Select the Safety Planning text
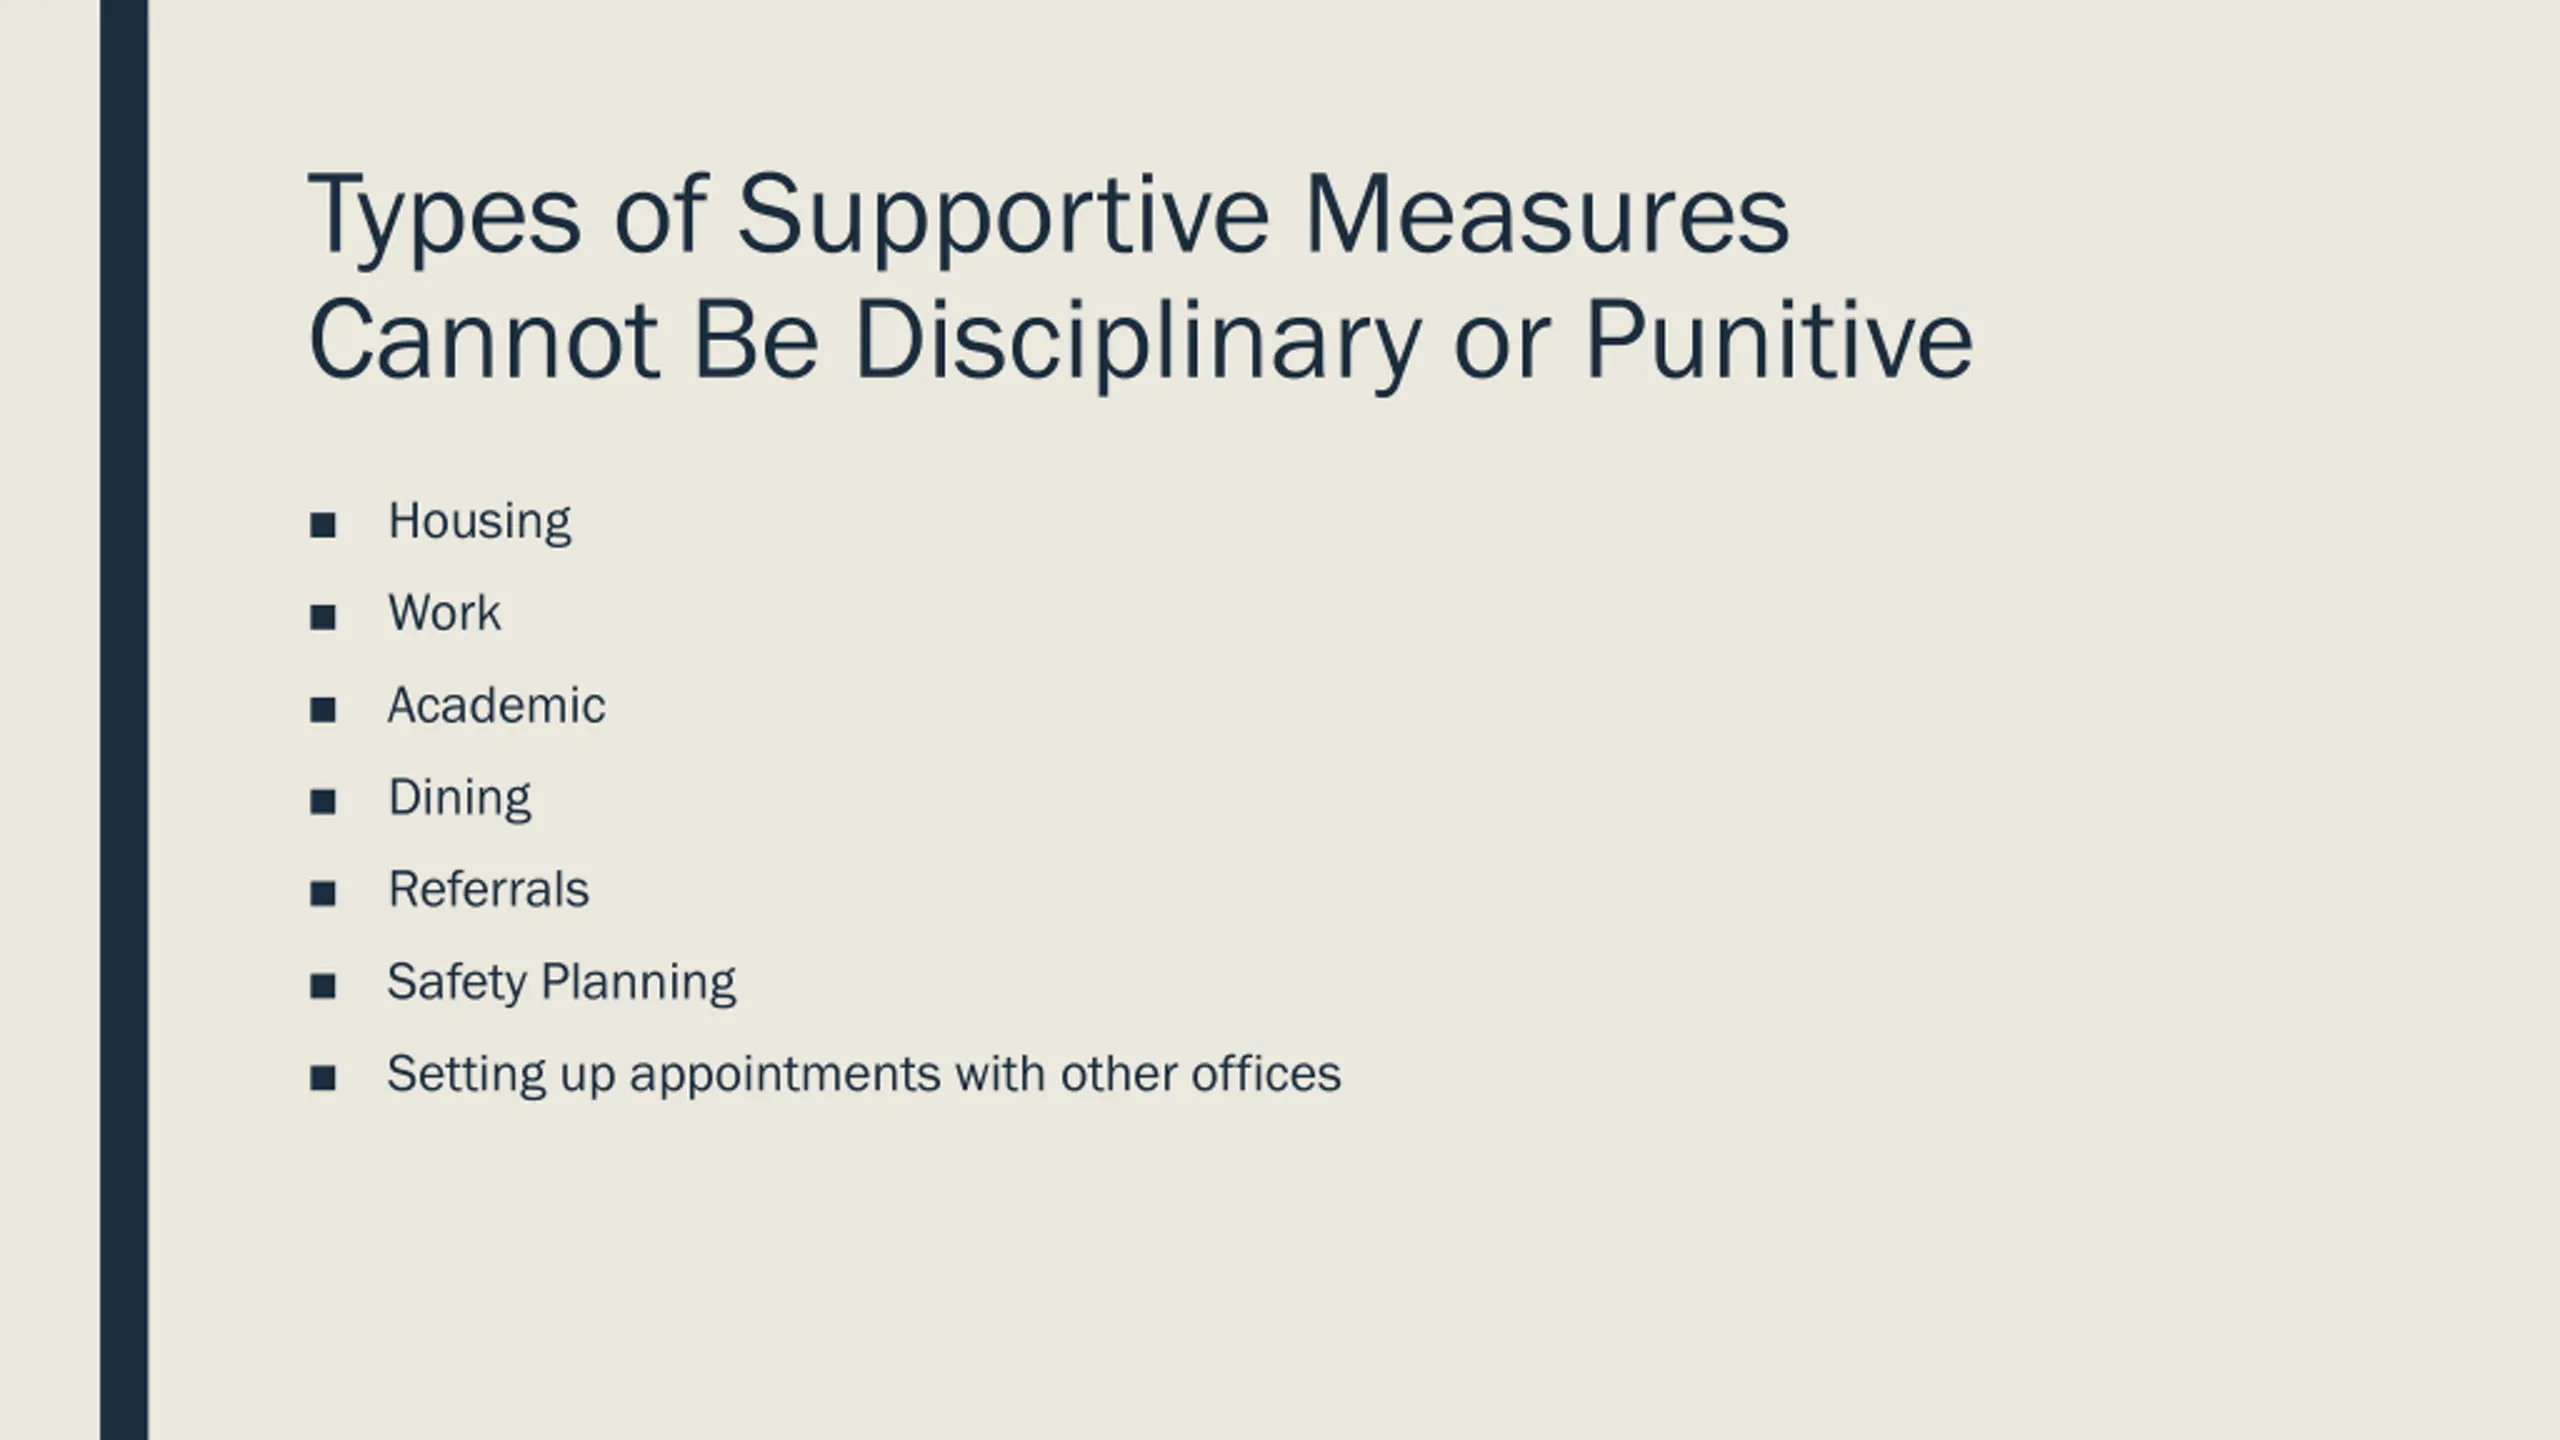Screen dimensions: 2560x1440 [x=561, y=983]
